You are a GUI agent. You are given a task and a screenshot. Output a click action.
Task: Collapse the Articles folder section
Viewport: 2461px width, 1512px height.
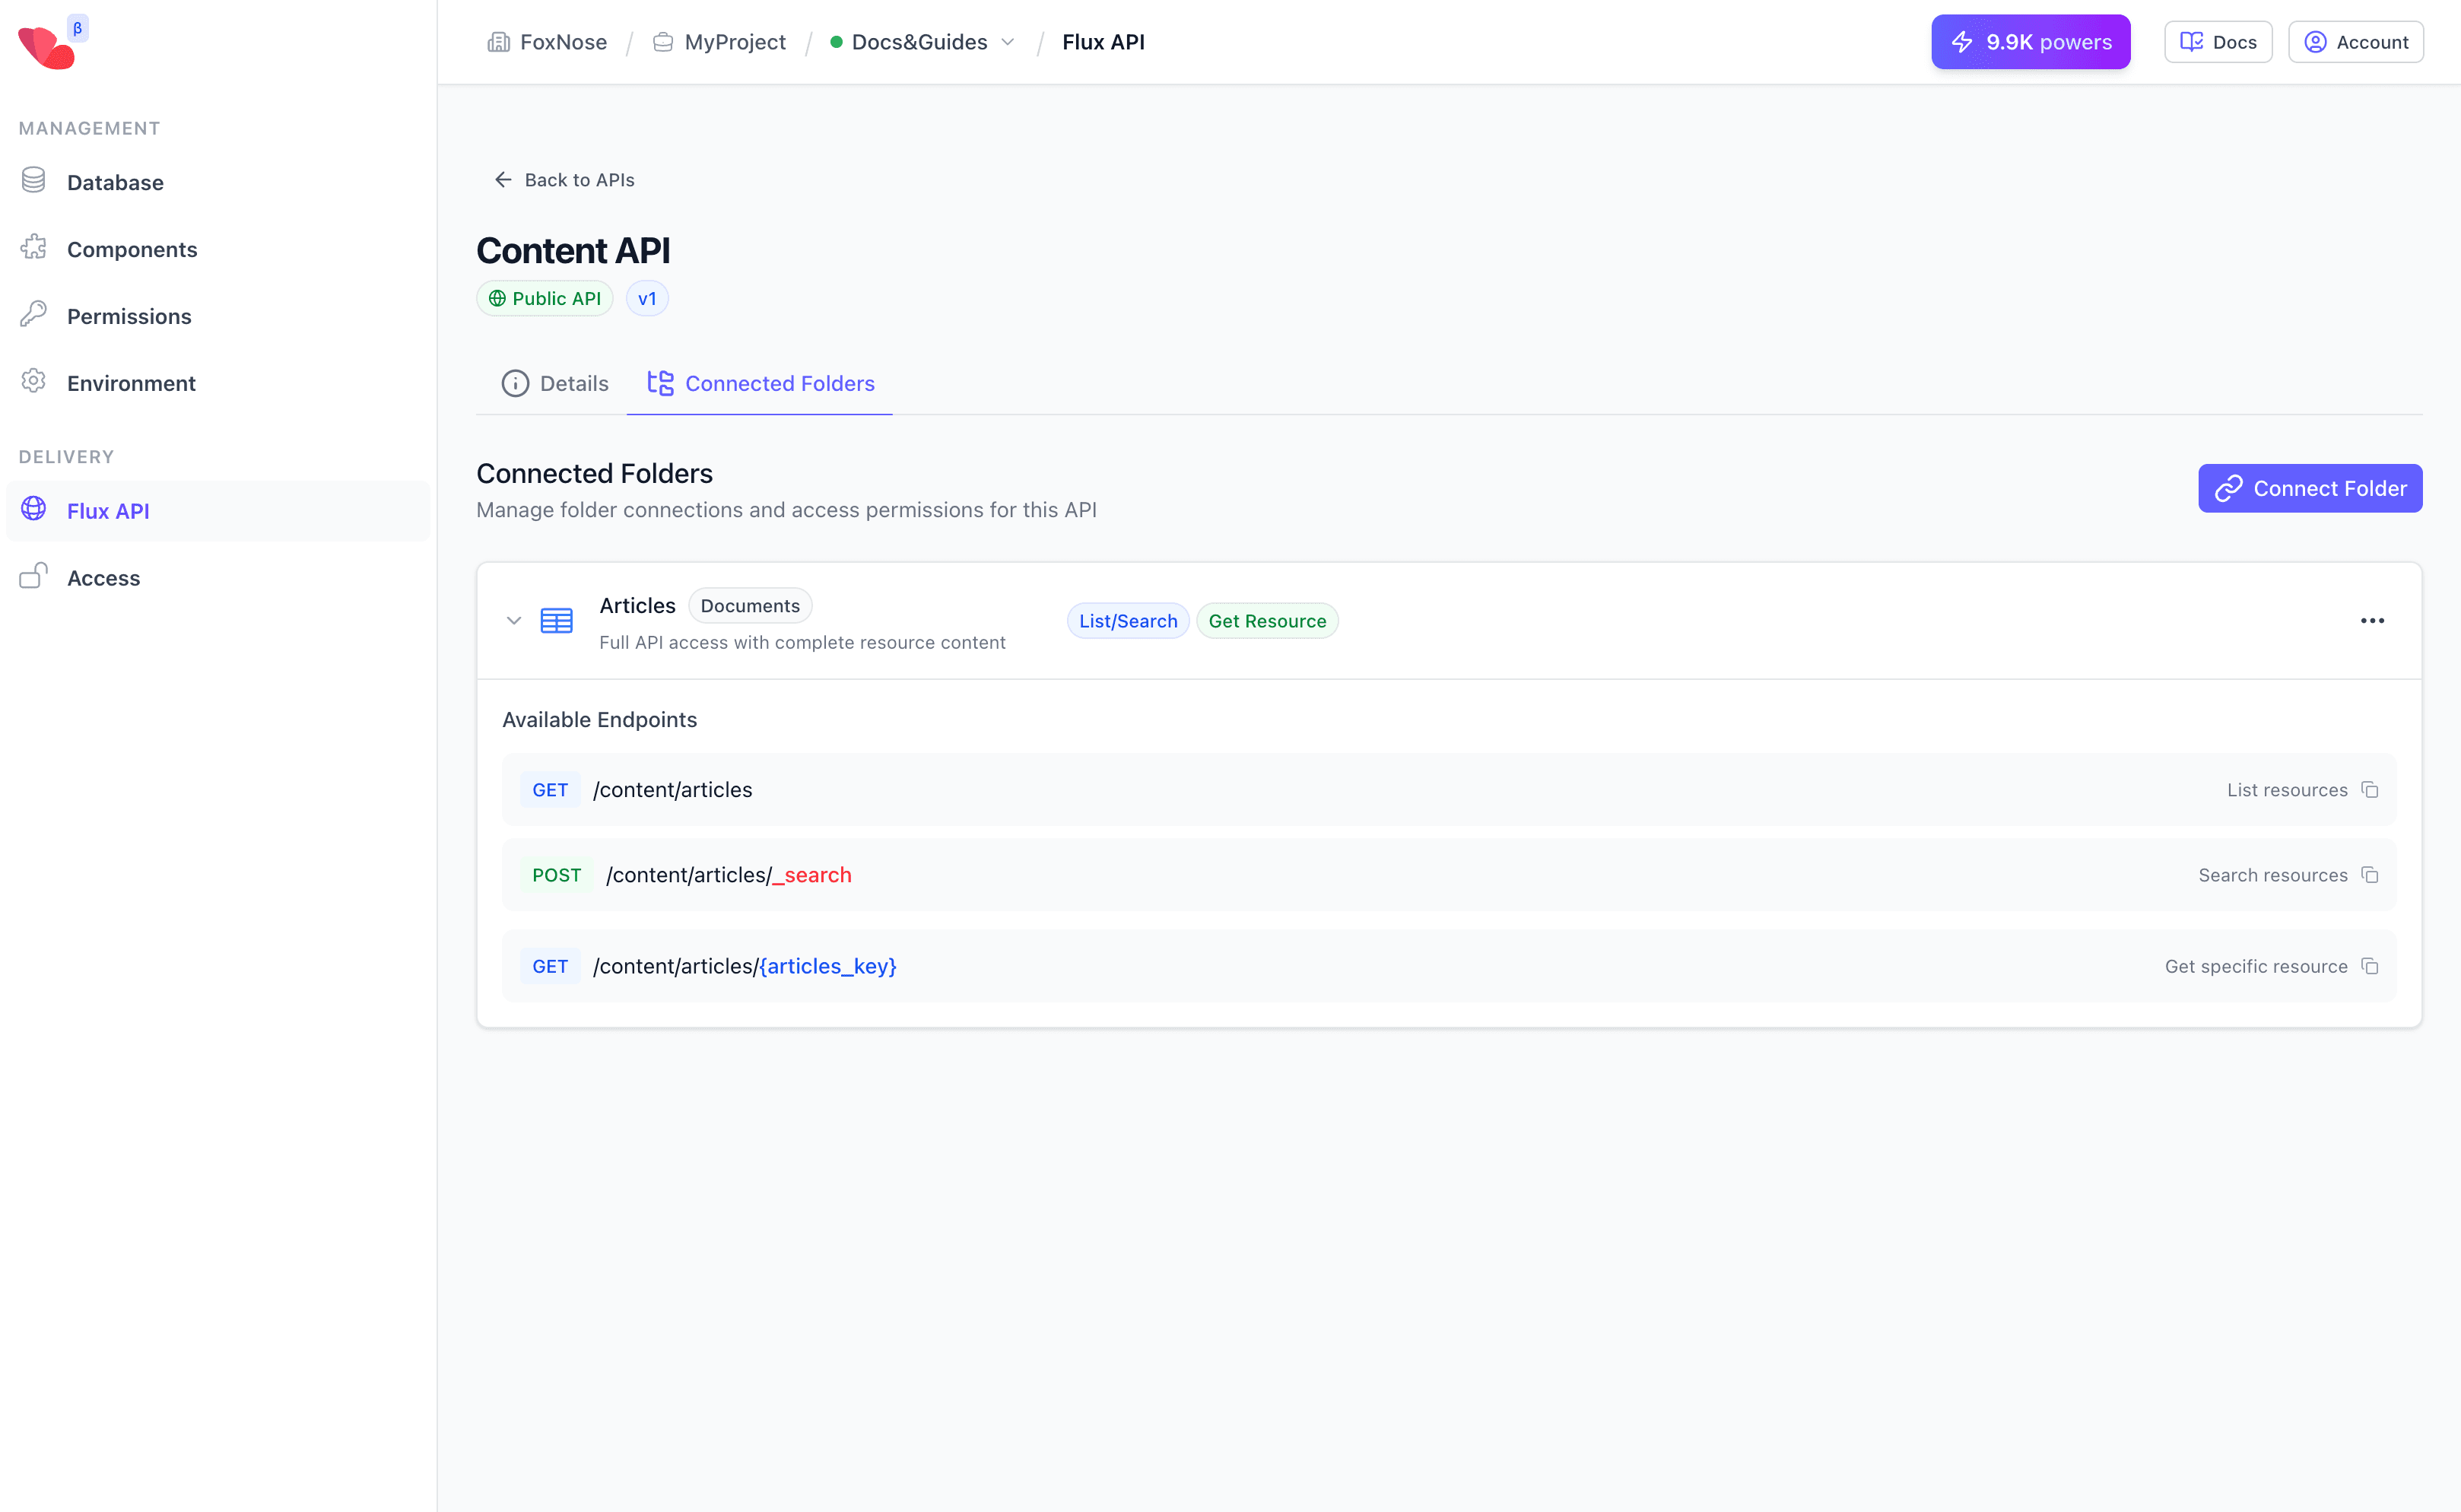pos(514,620)
